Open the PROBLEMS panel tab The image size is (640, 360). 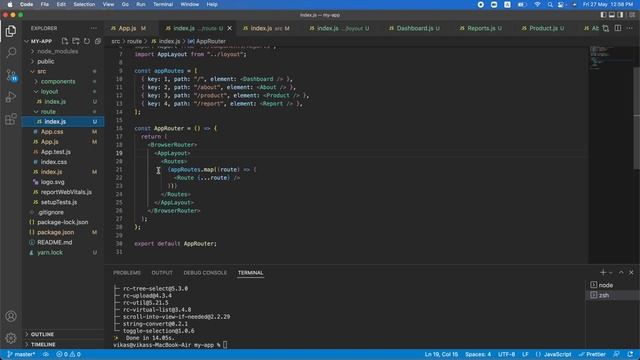[127, 273]
